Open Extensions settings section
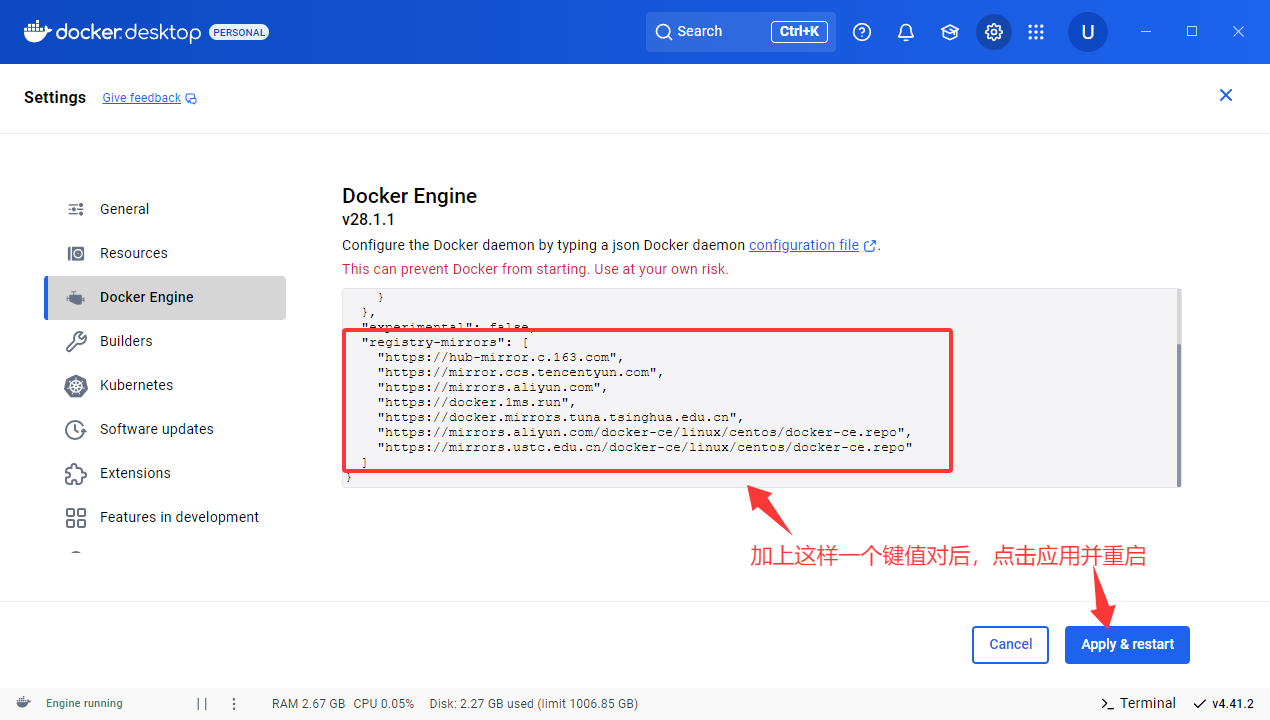 point(165,473)
